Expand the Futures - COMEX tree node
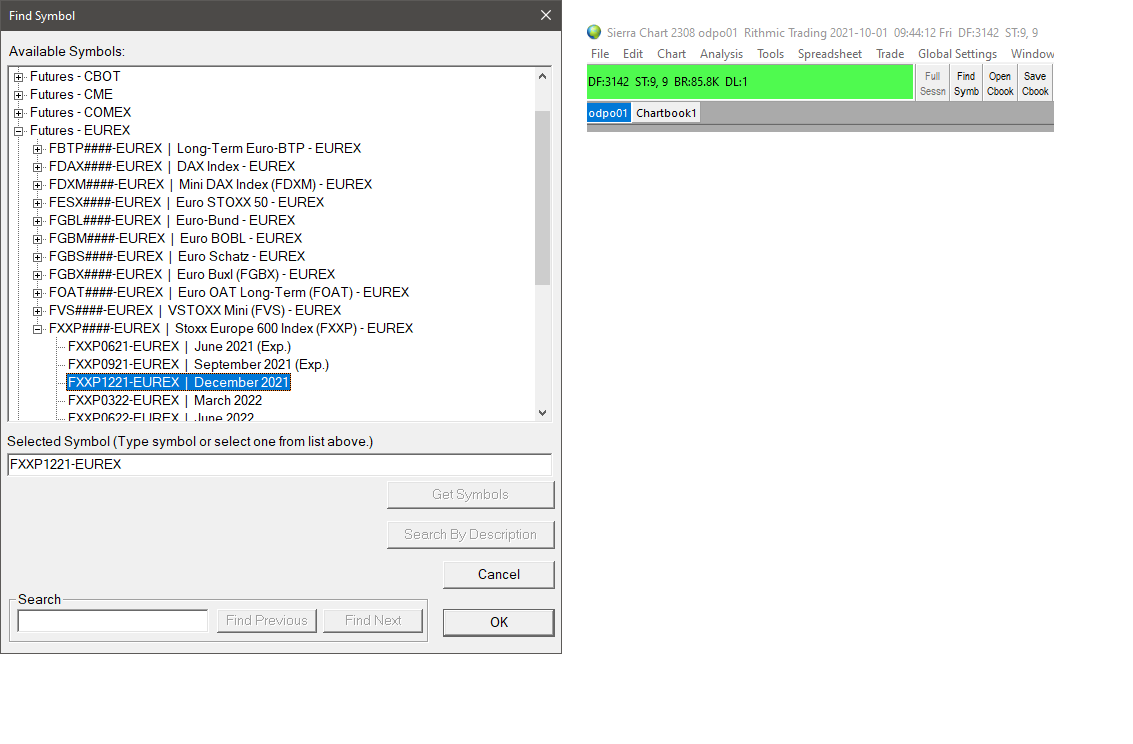 tap(19, 113)
